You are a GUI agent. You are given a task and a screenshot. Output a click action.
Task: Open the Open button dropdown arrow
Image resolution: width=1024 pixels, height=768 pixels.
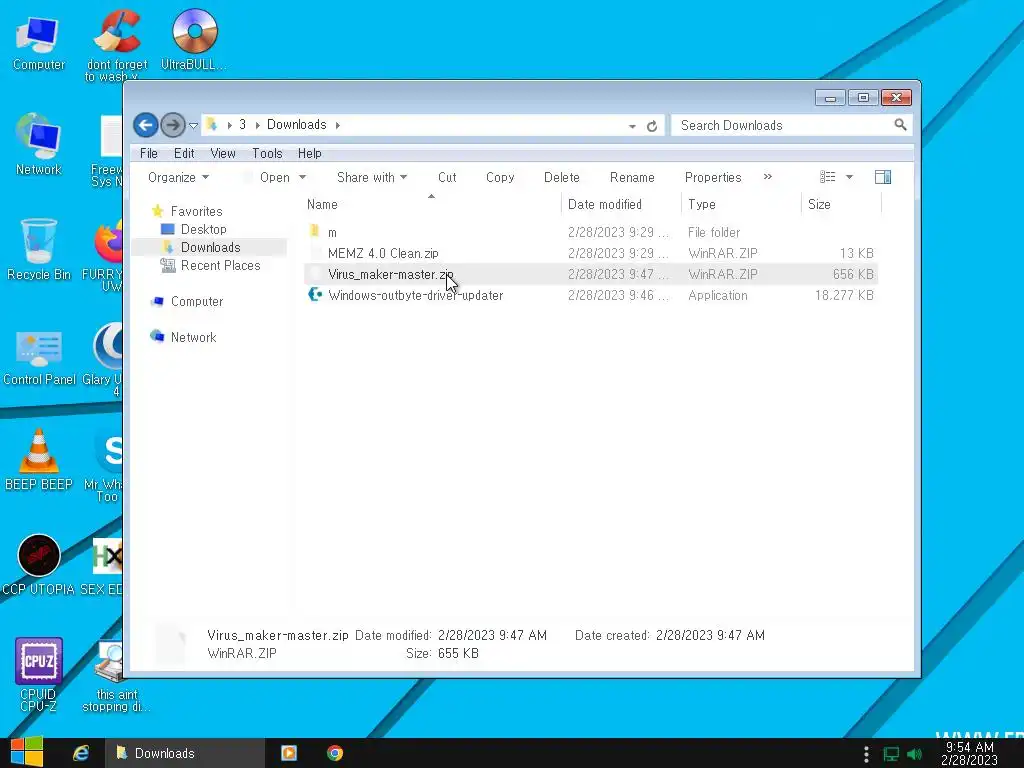(302, 177)
